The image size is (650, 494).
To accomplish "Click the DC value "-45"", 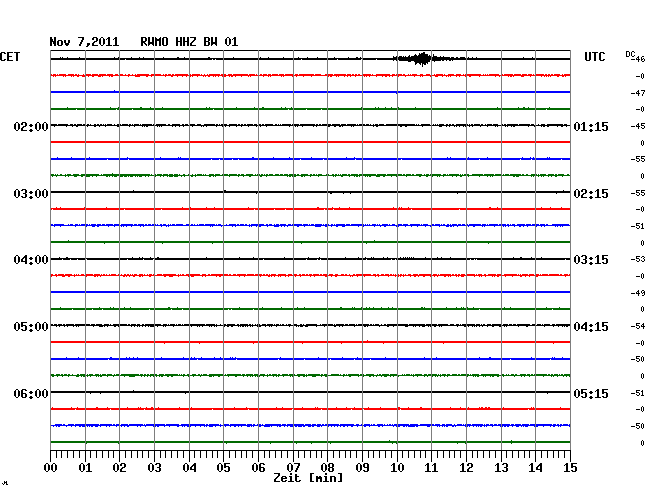I will [638, 126].
